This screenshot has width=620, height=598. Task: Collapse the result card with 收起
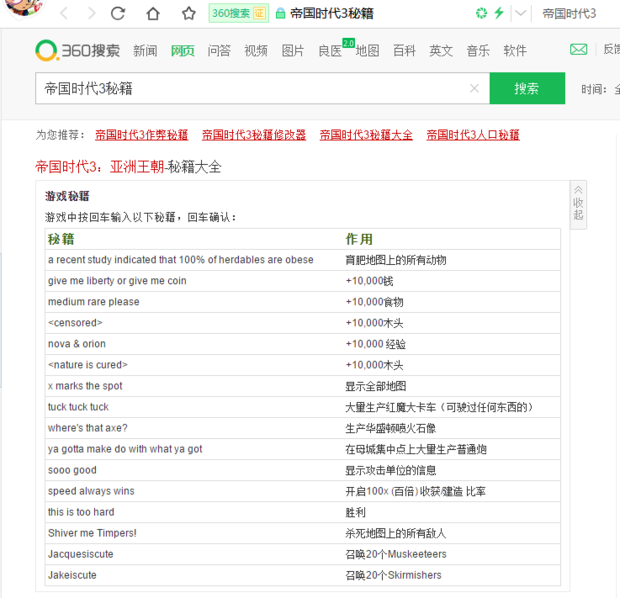pos(578,204)
